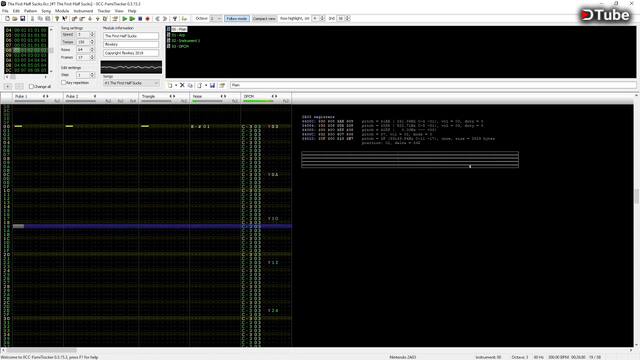
Task: Enable the Key repetition checkbox
Action: tap(63, 83)
